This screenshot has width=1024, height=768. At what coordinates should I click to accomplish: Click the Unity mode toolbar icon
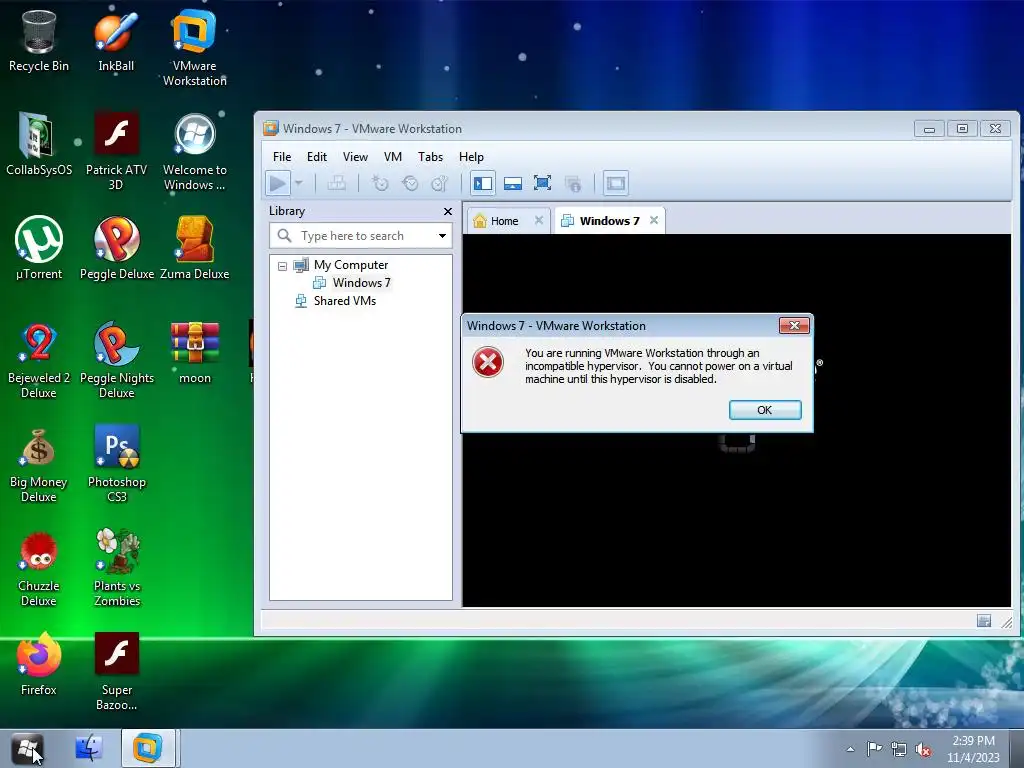573,184
